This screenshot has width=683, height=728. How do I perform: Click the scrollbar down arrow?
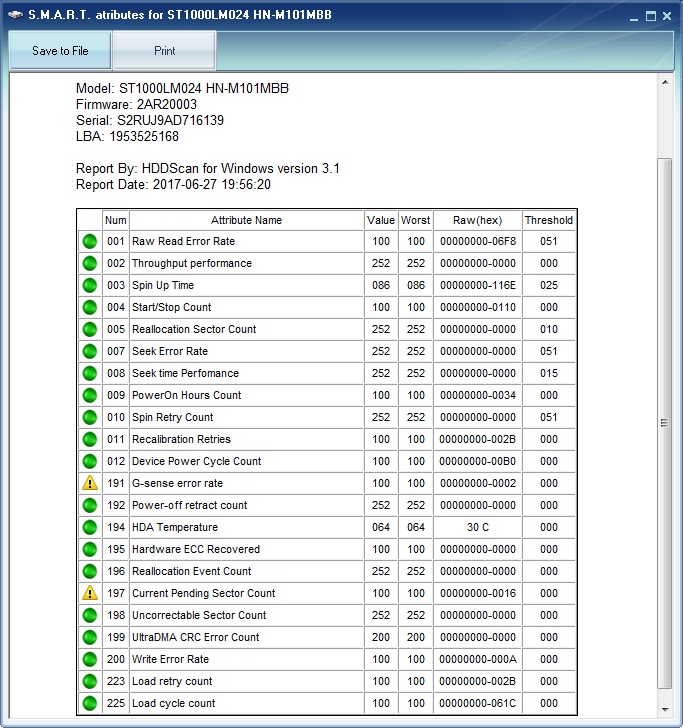[665, 709]
